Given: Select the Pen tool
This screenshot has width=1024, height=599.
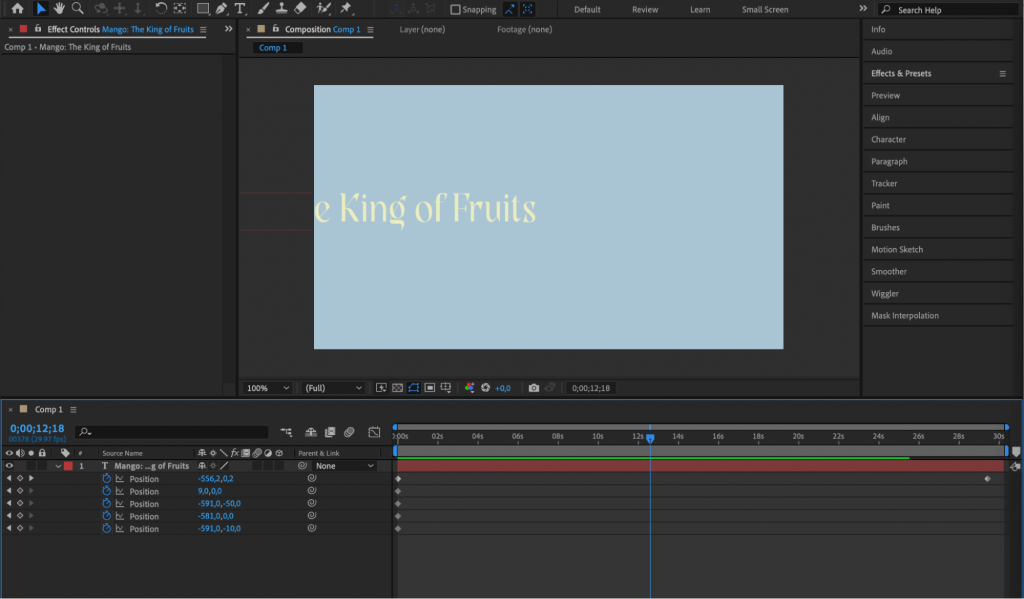Looking at the screenshot, I should coord(220,9).
